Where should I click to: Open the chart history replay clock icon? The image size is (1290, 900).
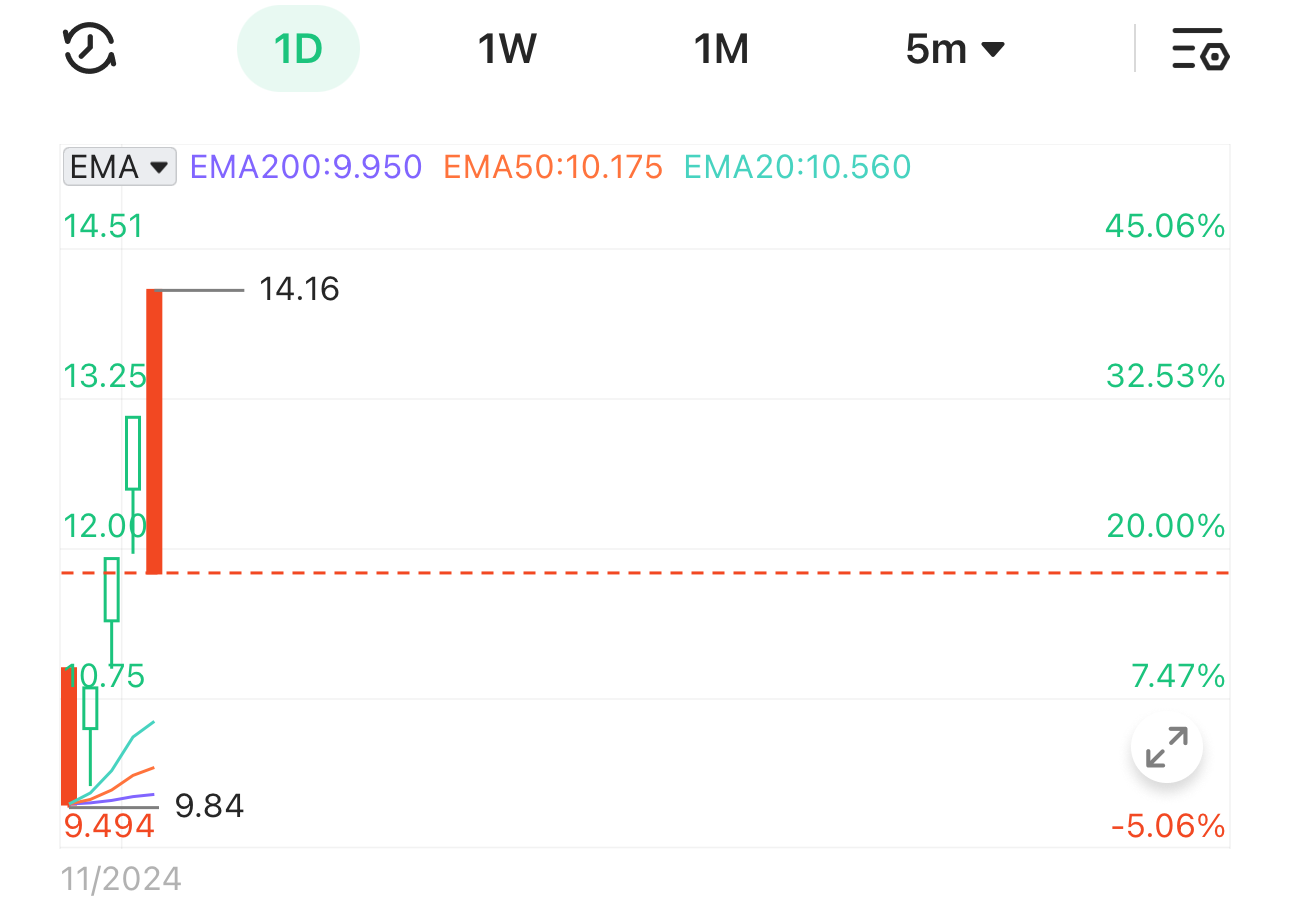coord(89,48)
